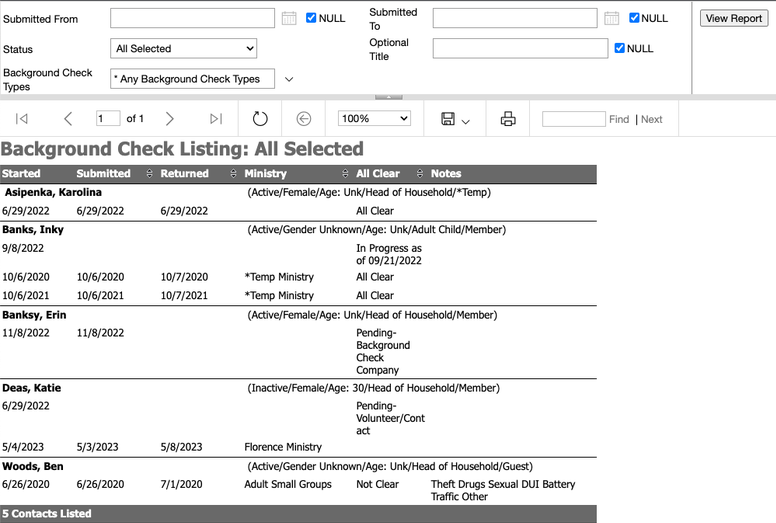This screenshot has width=776, height=523.
Task: Click the Next search link
Action: click(x=651, y=119)
